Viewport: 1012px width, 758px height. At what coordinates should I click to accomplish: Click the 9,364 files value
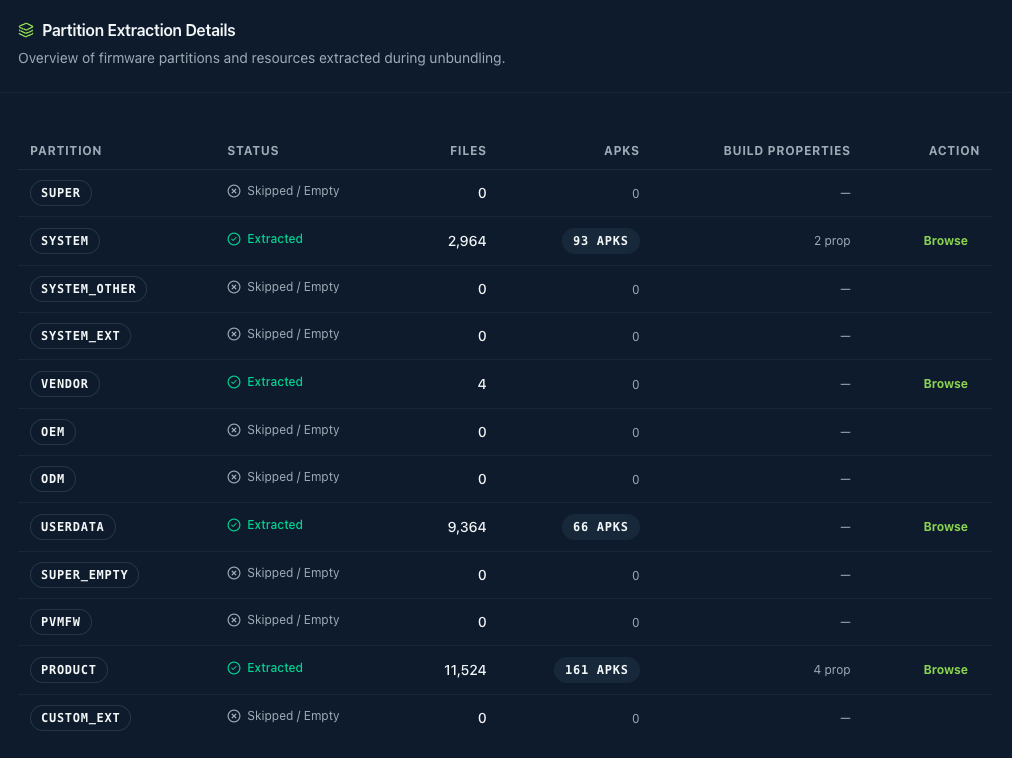[467, 527]
